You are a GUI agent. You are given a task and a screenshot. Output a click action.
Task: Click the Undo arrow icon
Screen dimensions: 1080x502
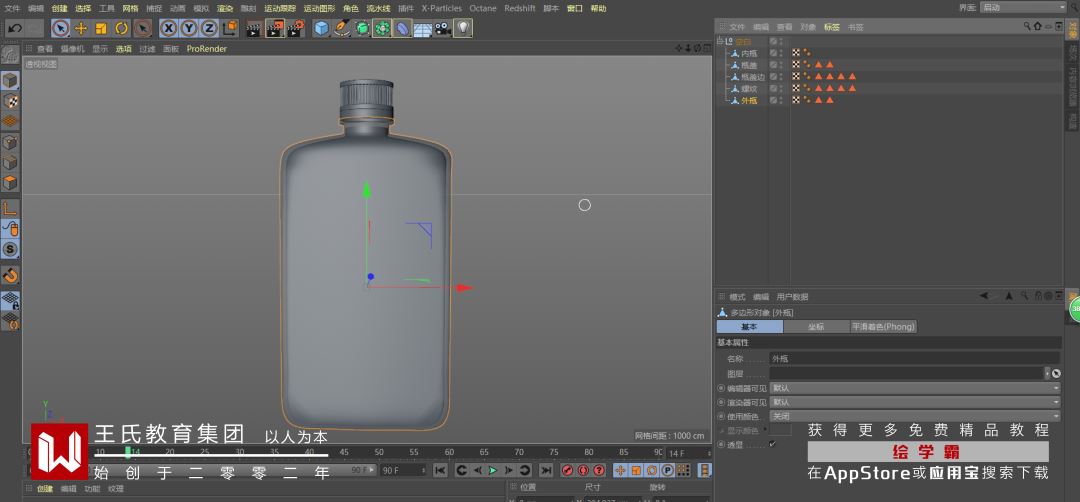(x=14, y=28)
